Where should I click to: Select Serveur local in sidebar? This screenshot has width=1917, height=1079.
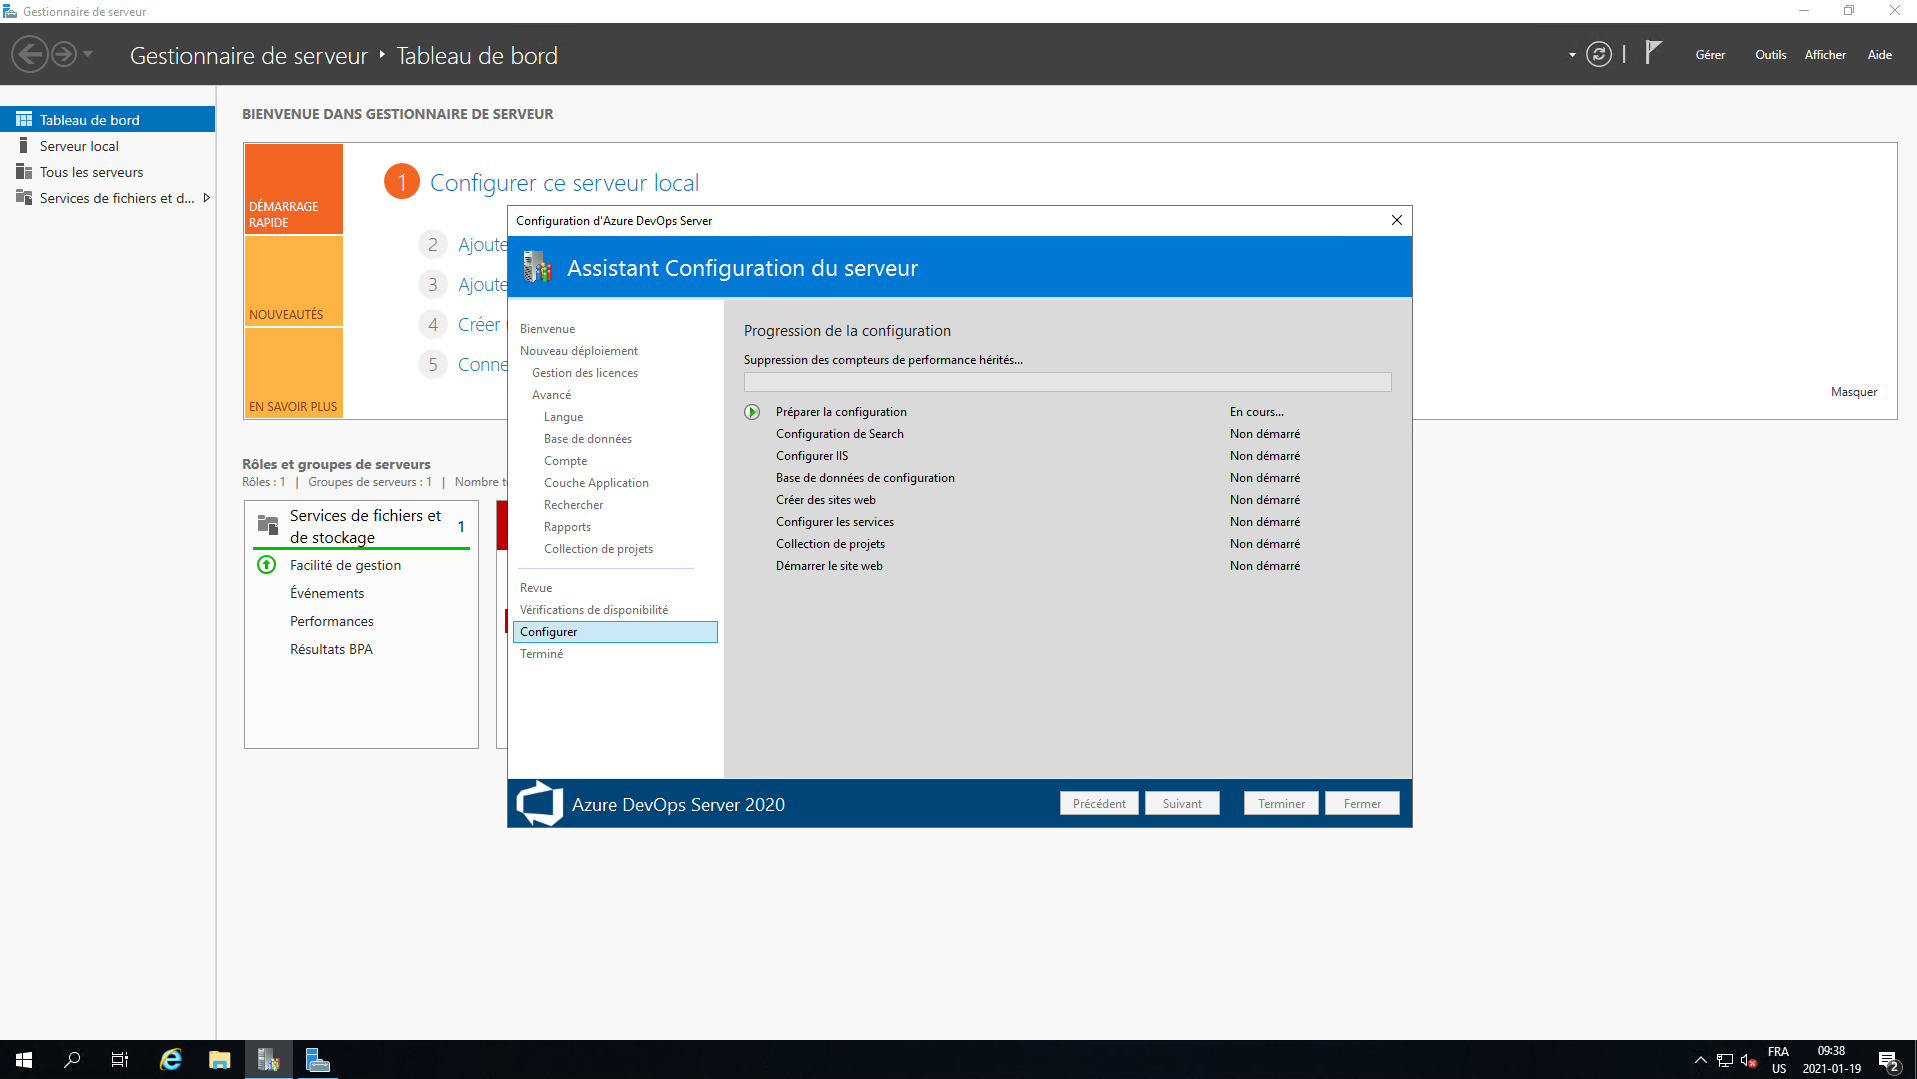(79, 146)
